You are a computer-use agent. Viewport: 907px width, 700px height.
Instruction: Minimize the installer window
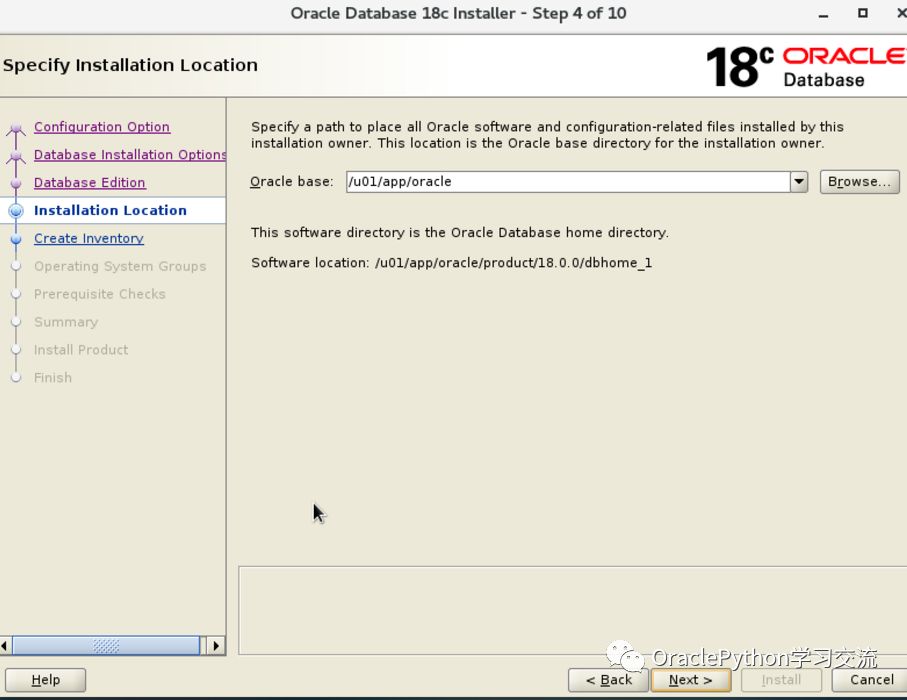pos(823,14)
